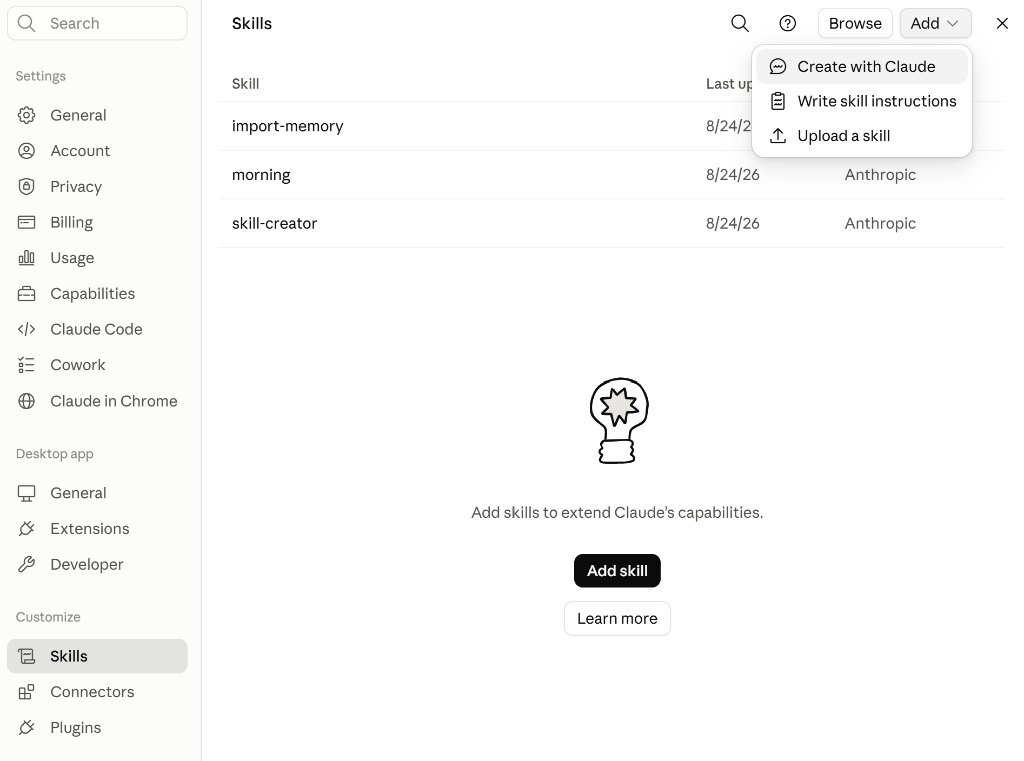
Task: Click Anthropic in the morning row
Action: coord(880,175)
